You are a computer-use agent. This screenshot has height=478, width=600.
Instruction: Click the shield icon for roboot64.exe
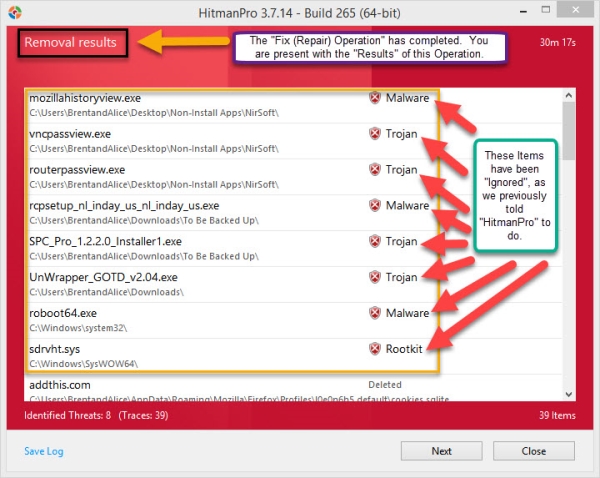click(375, 313)
